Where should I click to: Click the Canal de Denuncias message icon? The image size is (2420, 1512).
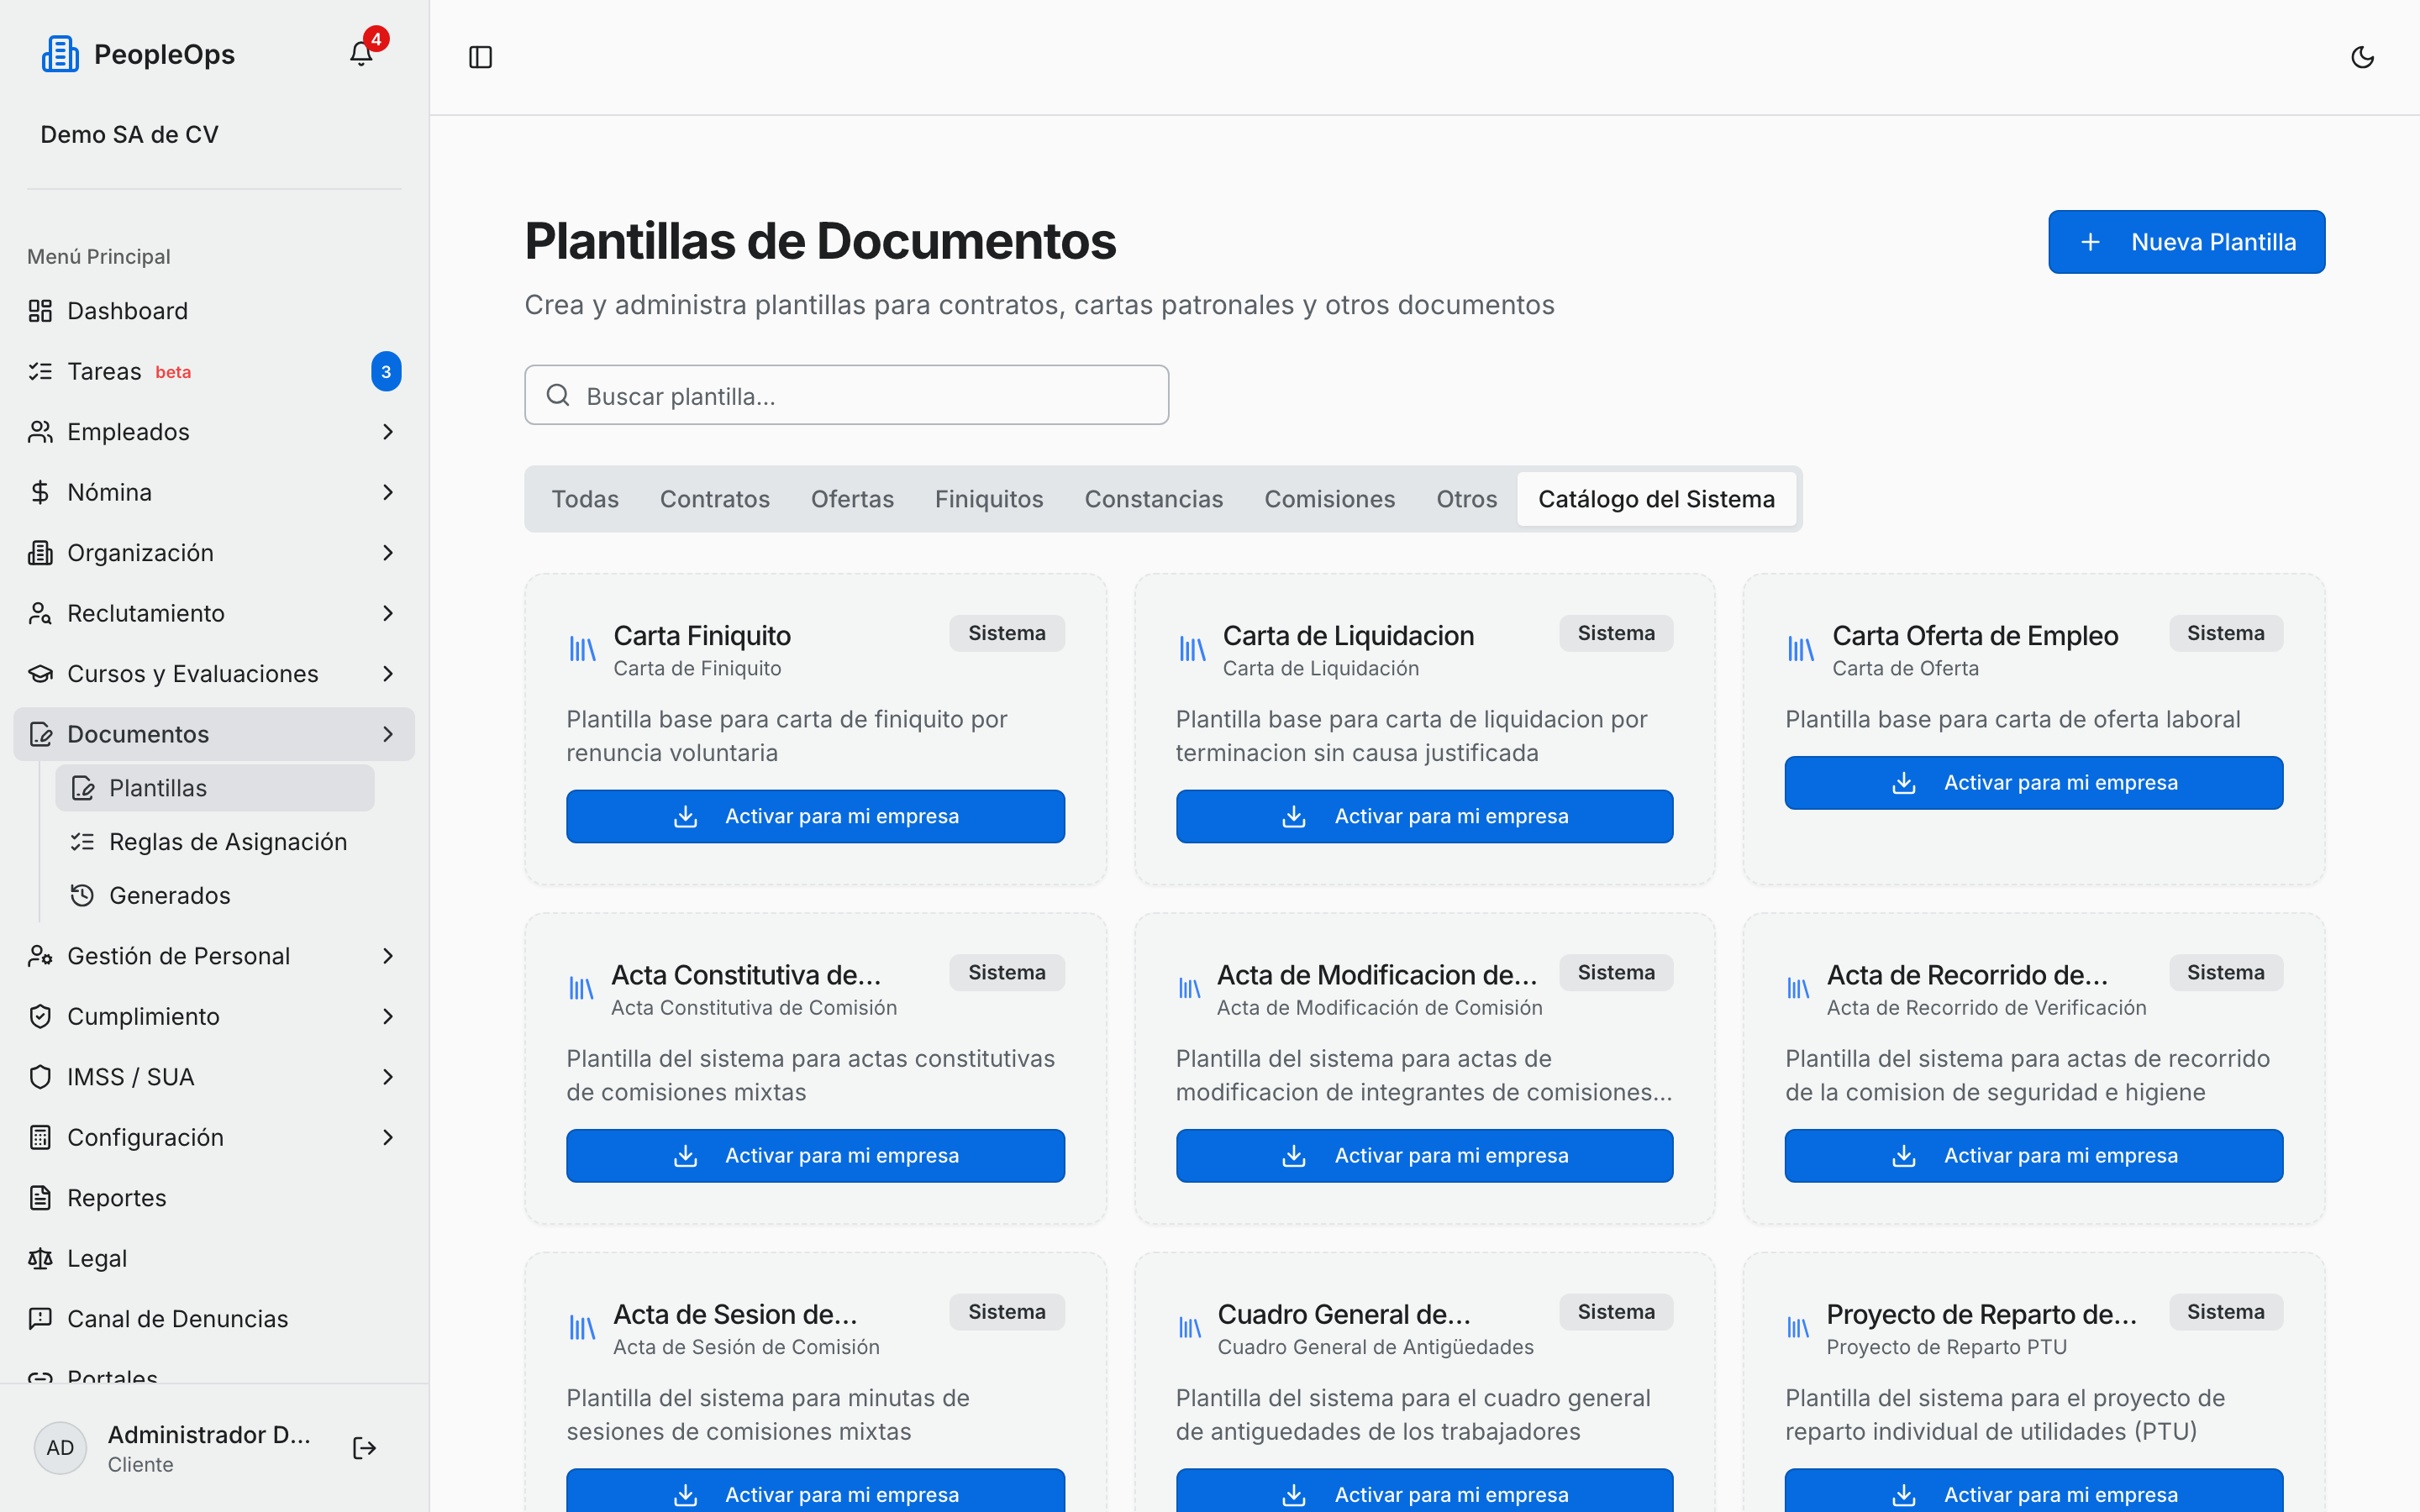click(40, 1319)
